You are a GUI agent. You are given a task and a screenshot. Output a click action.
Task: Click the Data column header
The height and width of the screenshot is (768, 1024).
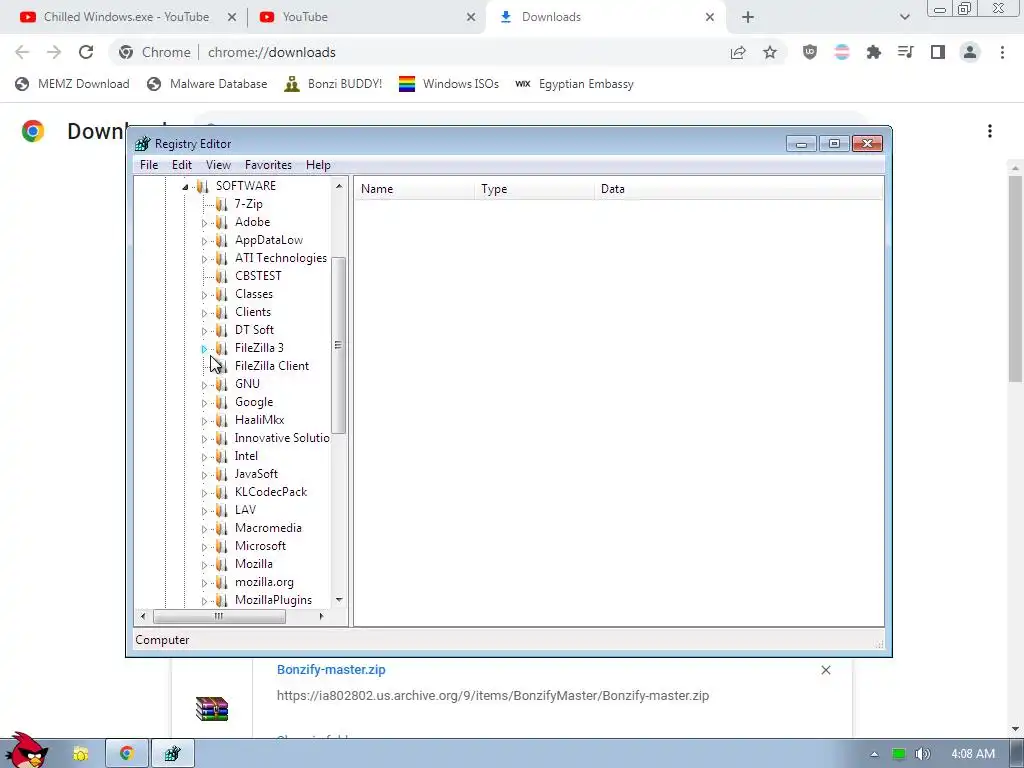739,189
